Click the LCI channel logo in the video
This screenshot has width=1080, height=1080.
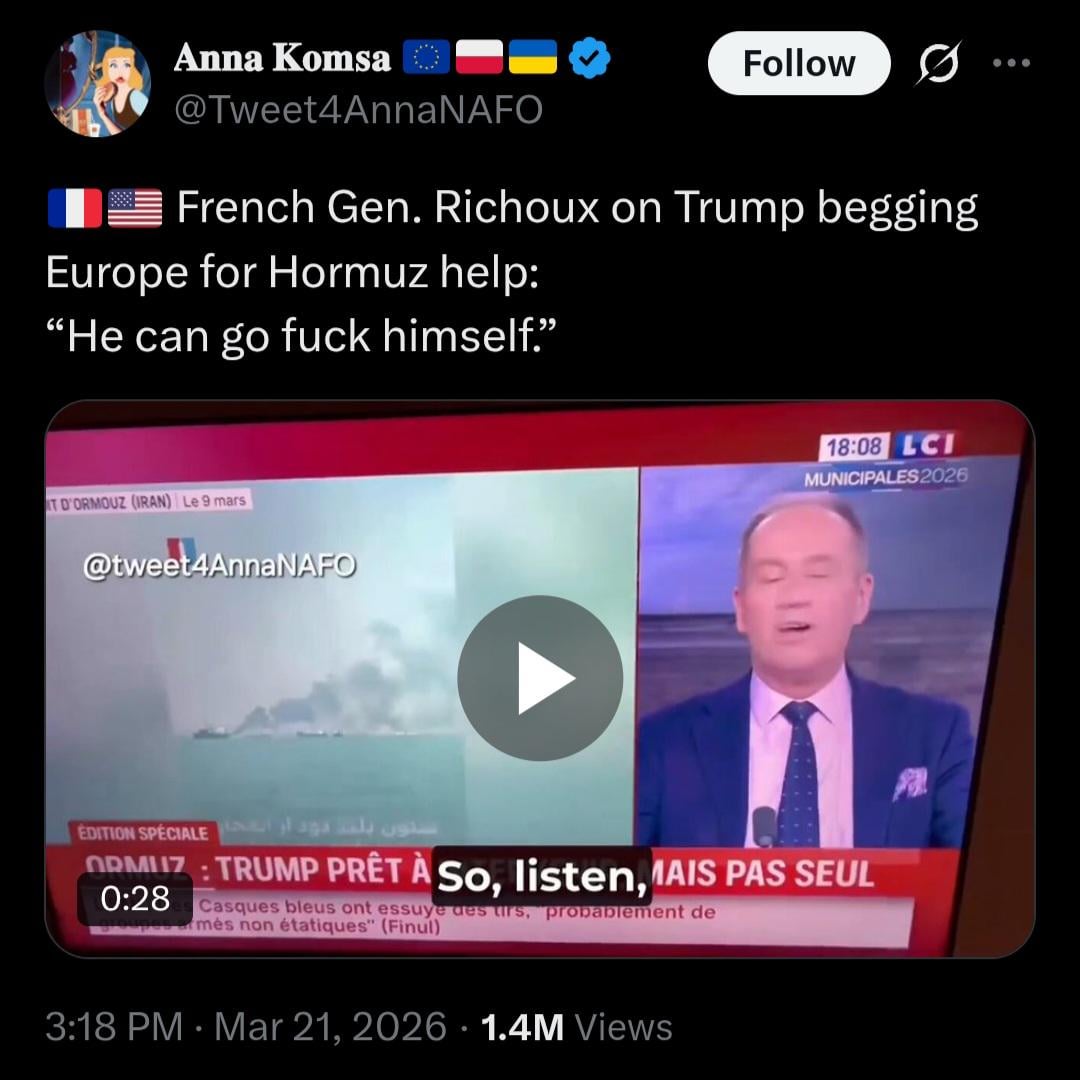[928, 446]
